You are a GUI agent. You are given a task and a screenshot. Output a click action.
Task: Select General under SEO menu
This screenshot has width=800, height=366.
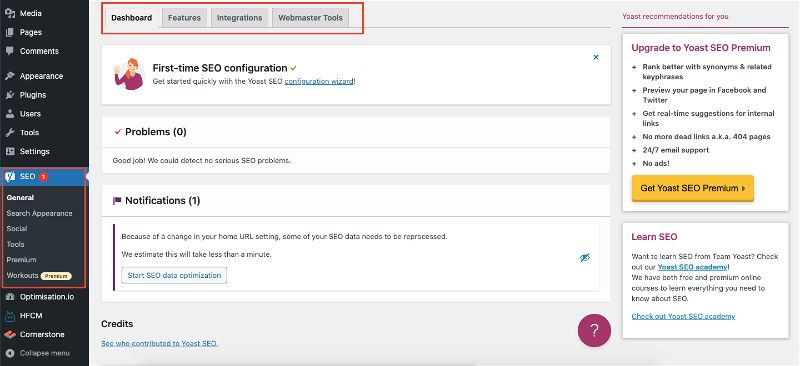[20, 198]
